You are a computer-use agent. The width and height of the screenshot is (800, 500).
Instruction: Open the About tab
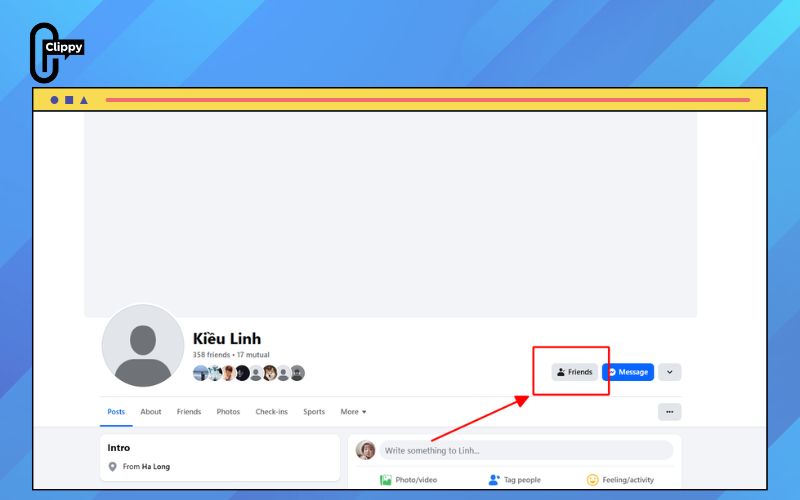tap(151, 412)
